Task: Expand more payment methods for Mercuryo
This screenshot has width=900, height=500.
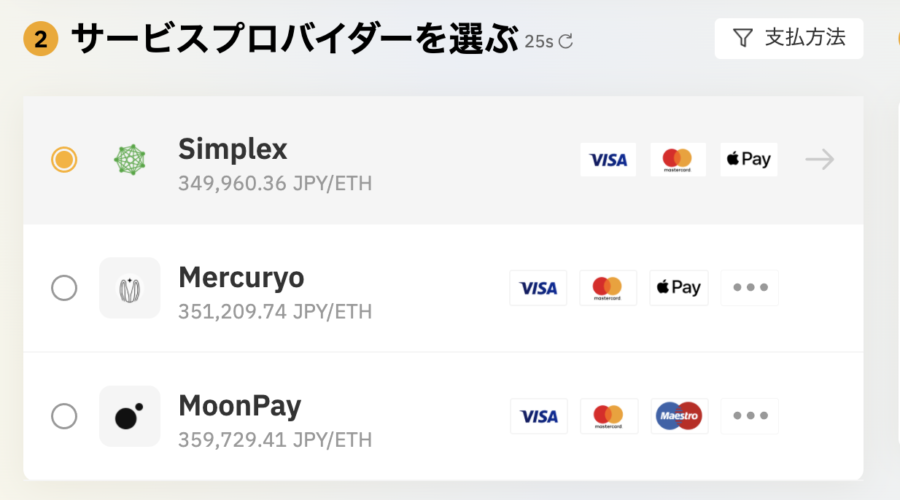Action: click(750, 288)
